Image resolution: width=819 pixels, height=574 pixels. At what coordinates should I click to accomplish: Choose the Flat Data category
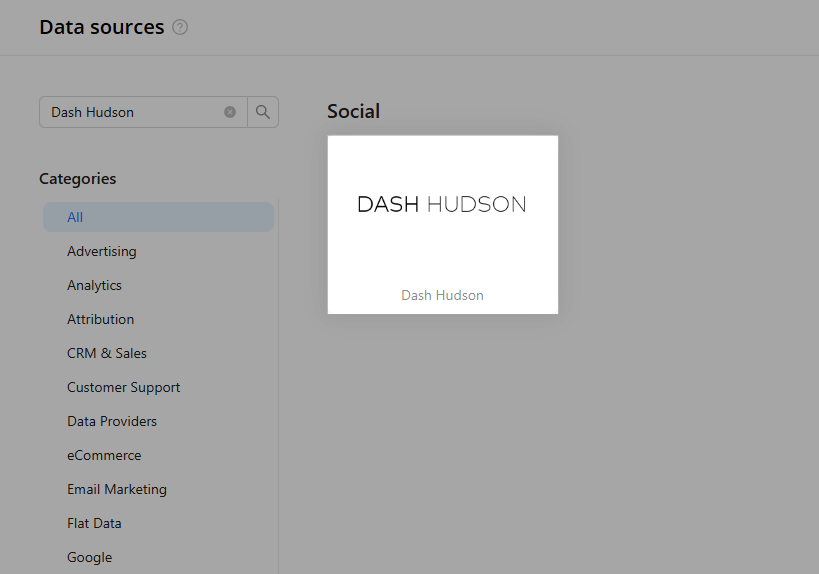pos(94,523)
